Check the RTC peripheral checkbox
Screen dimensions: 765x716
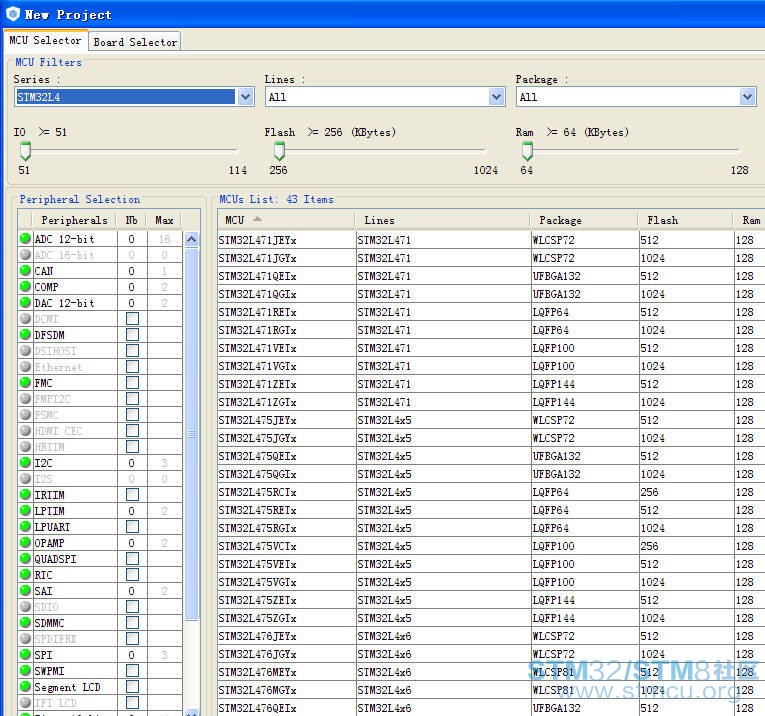pos(132,575)
